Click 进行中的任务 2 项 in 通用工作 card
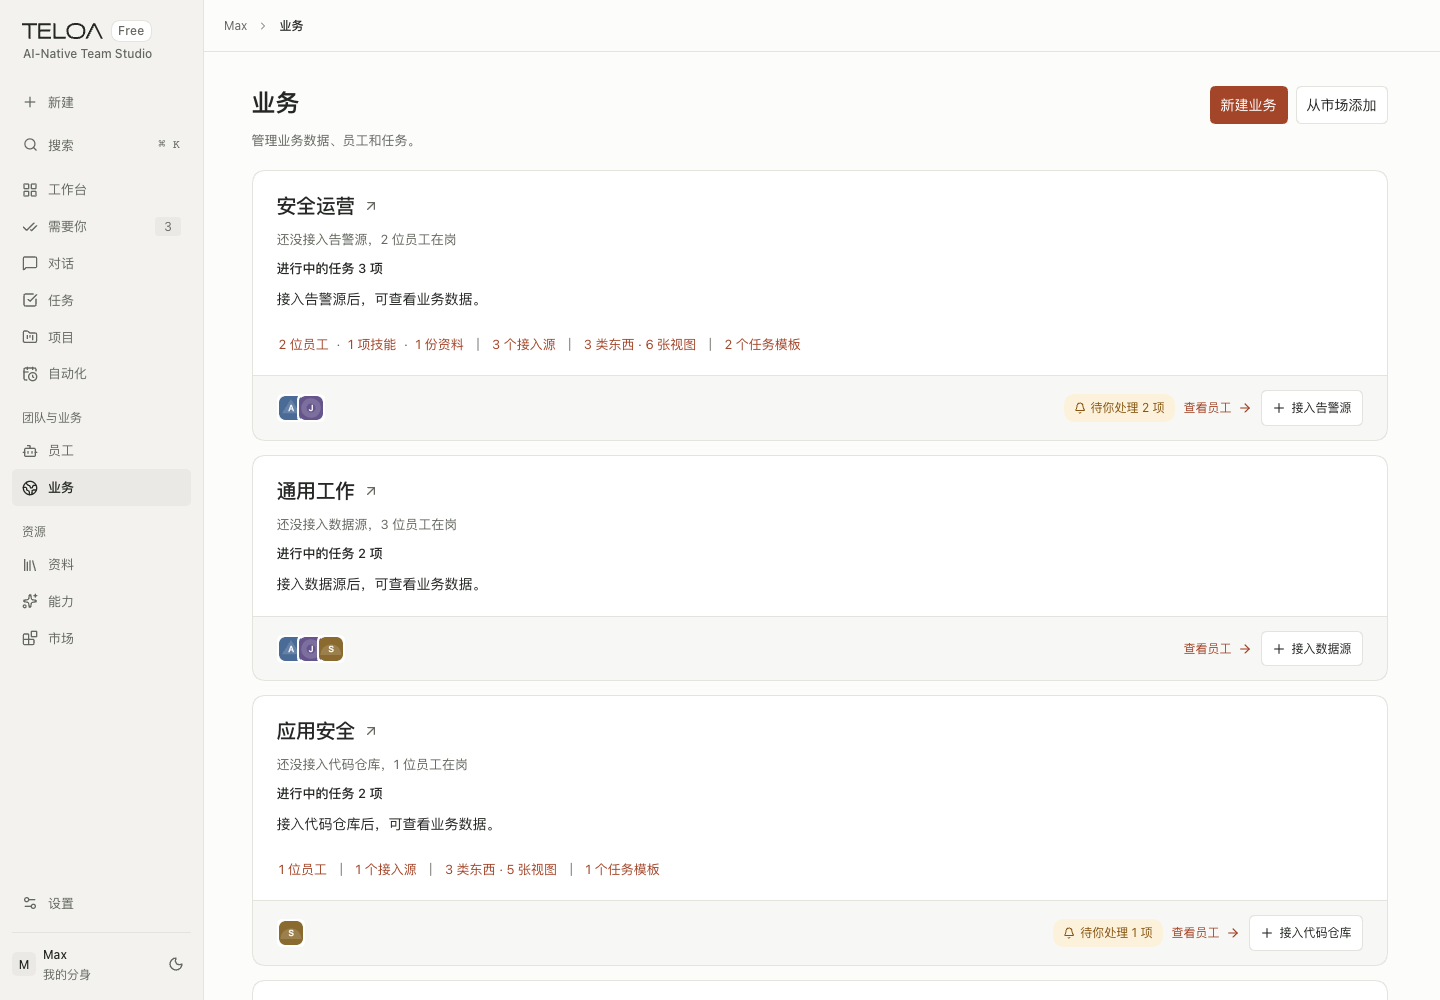Image resolution: width=1440 pixels, height=1000 pixels. [x=330, y=553]
